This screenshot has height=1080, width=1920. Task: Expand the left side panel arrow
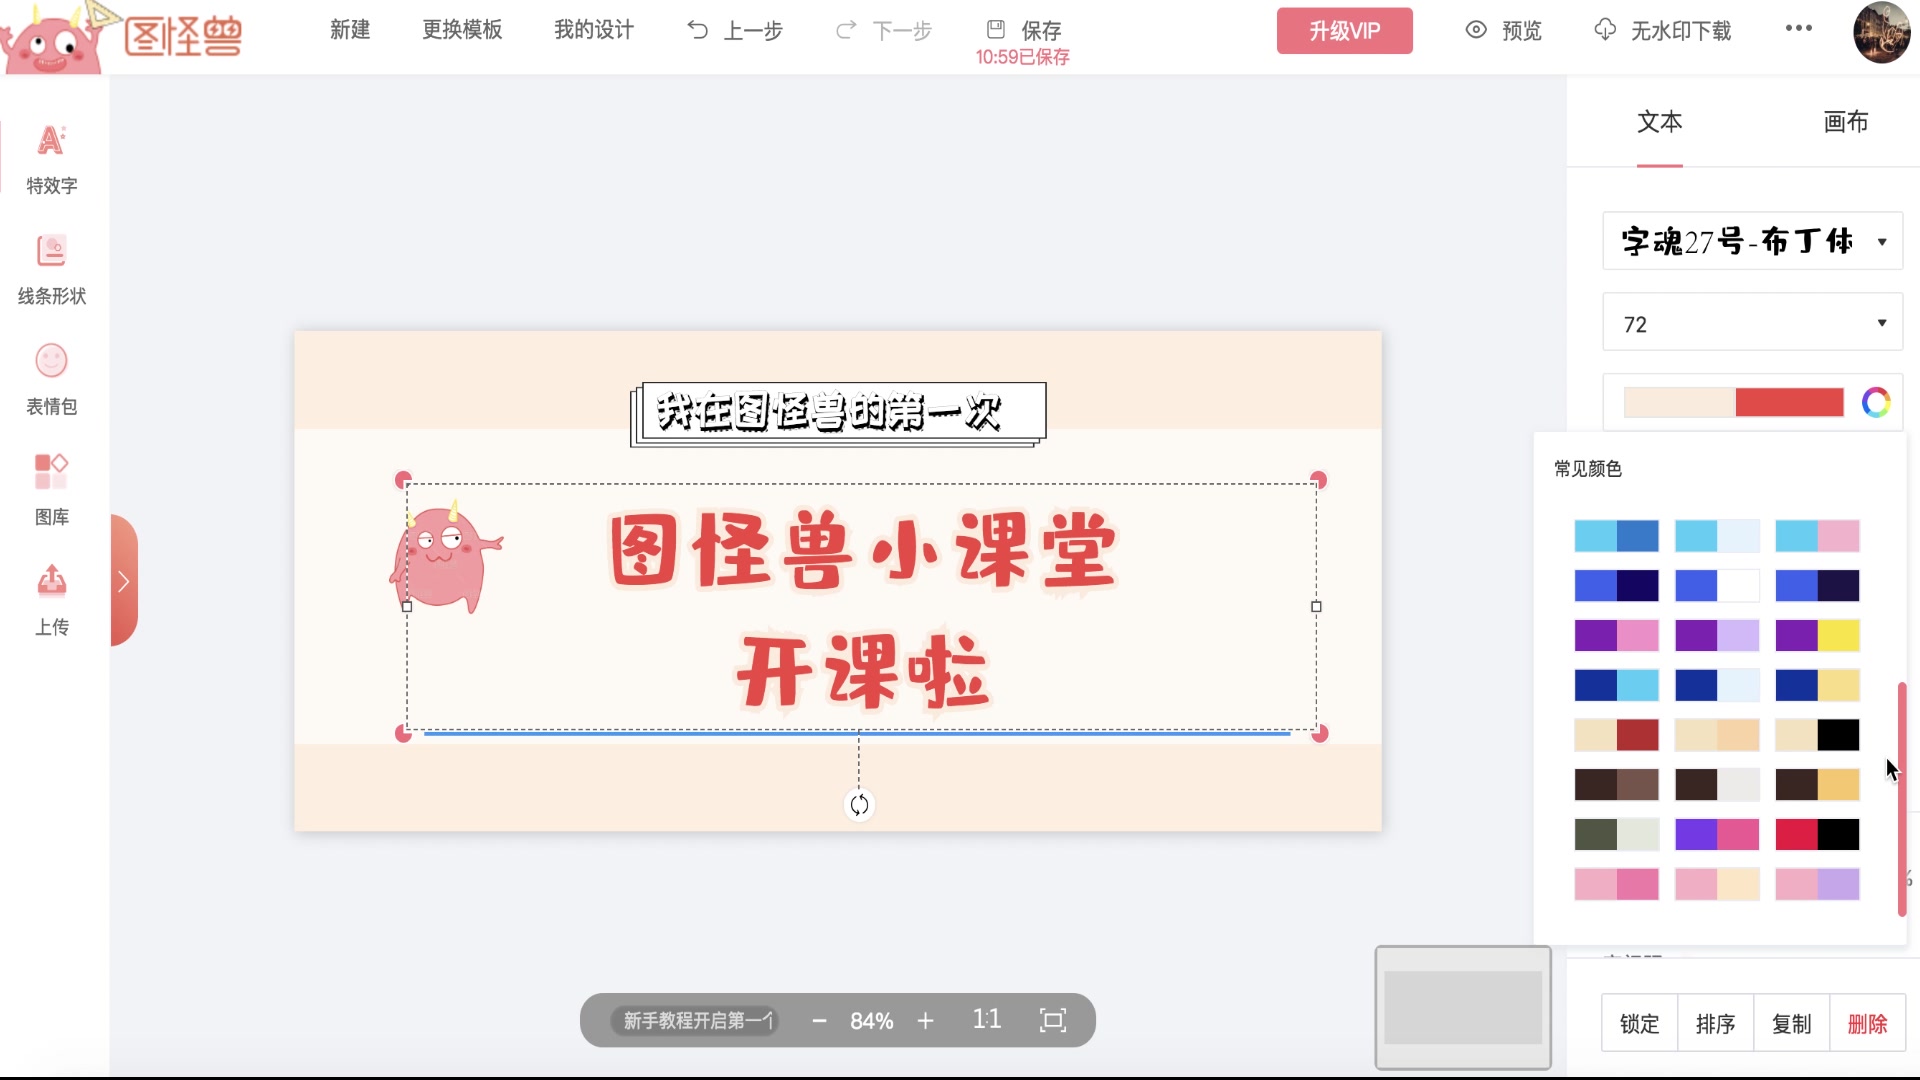tap(124, 581)
